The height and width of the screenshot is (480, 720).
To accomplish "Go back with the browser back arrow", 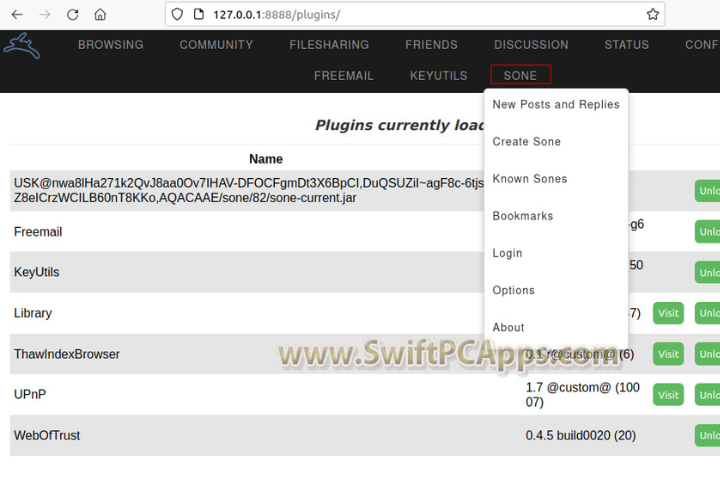I will coord(17,15).
